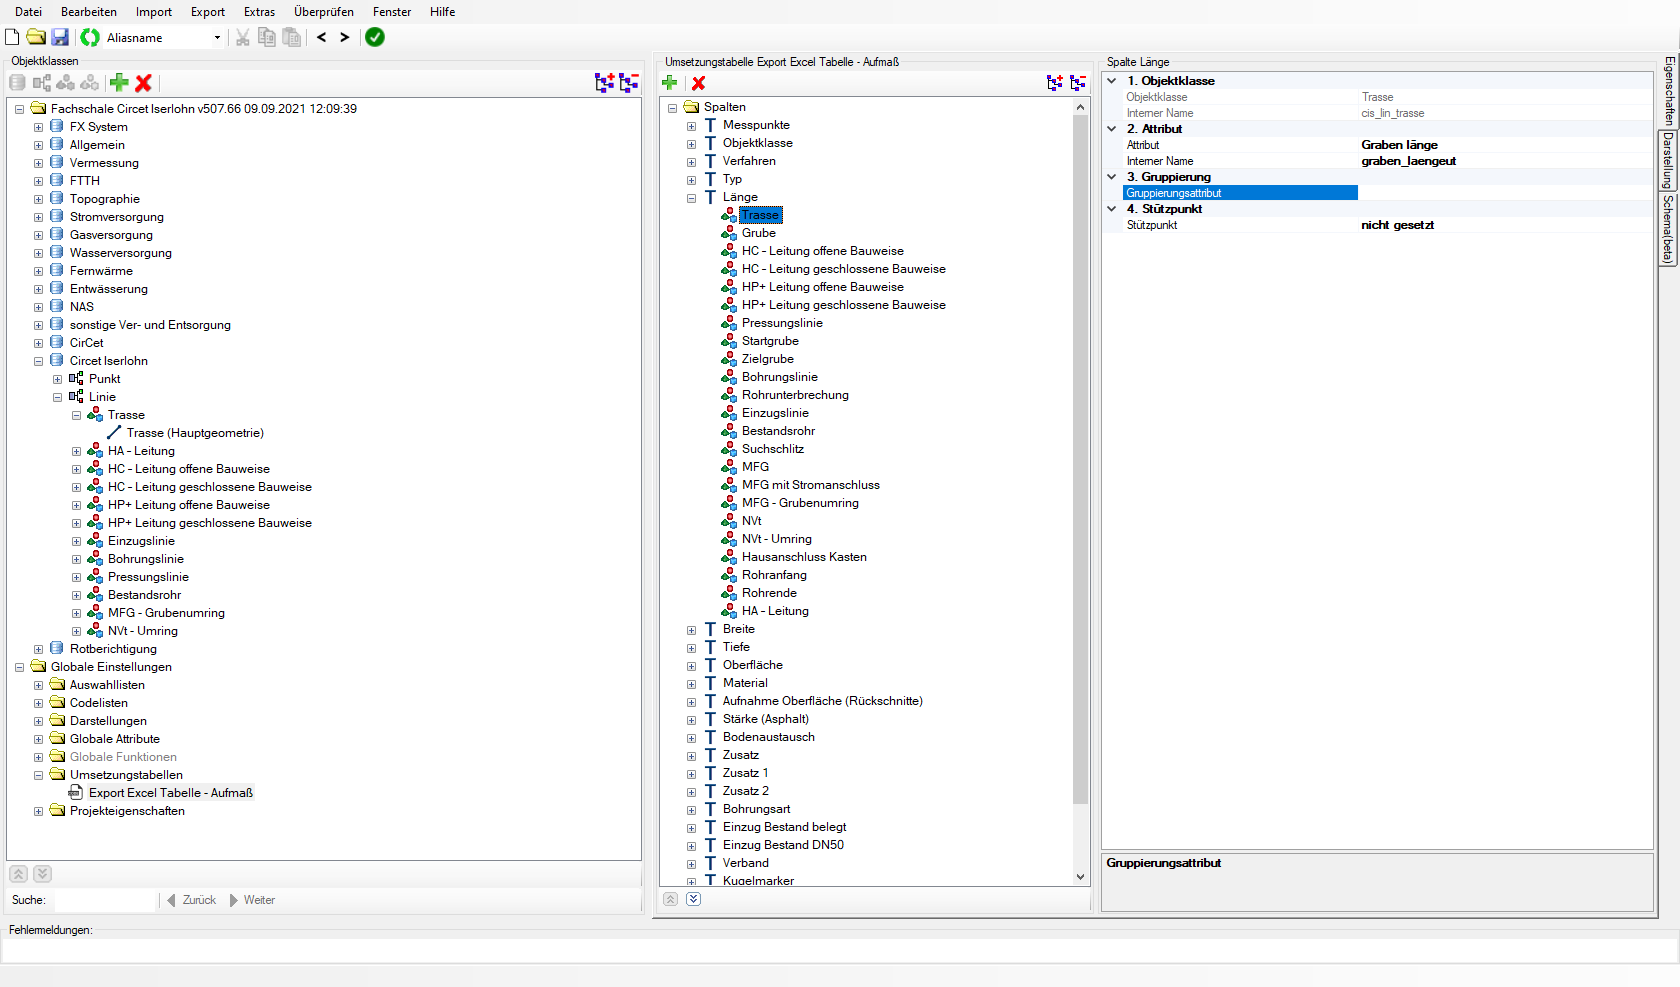Click the save diskette icon
Screen dimensions: 1680x987
60,37
